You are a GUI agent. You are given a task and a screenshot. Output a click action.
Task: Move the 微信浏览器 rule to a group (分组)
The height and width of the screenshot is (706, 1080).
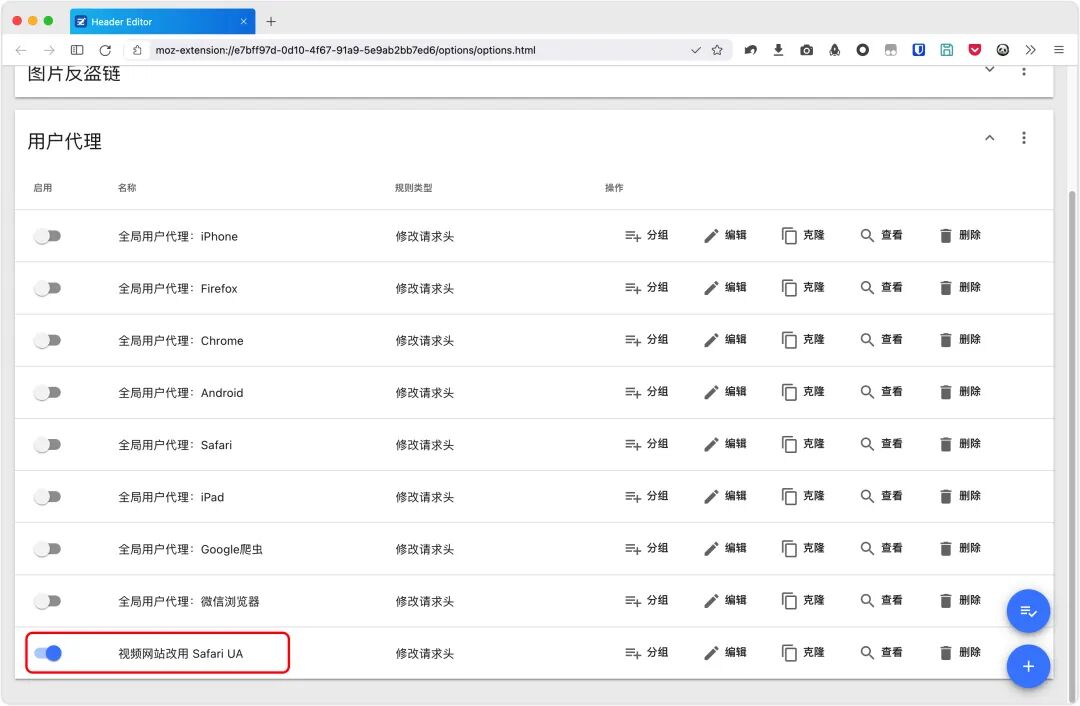pos(647,601)
